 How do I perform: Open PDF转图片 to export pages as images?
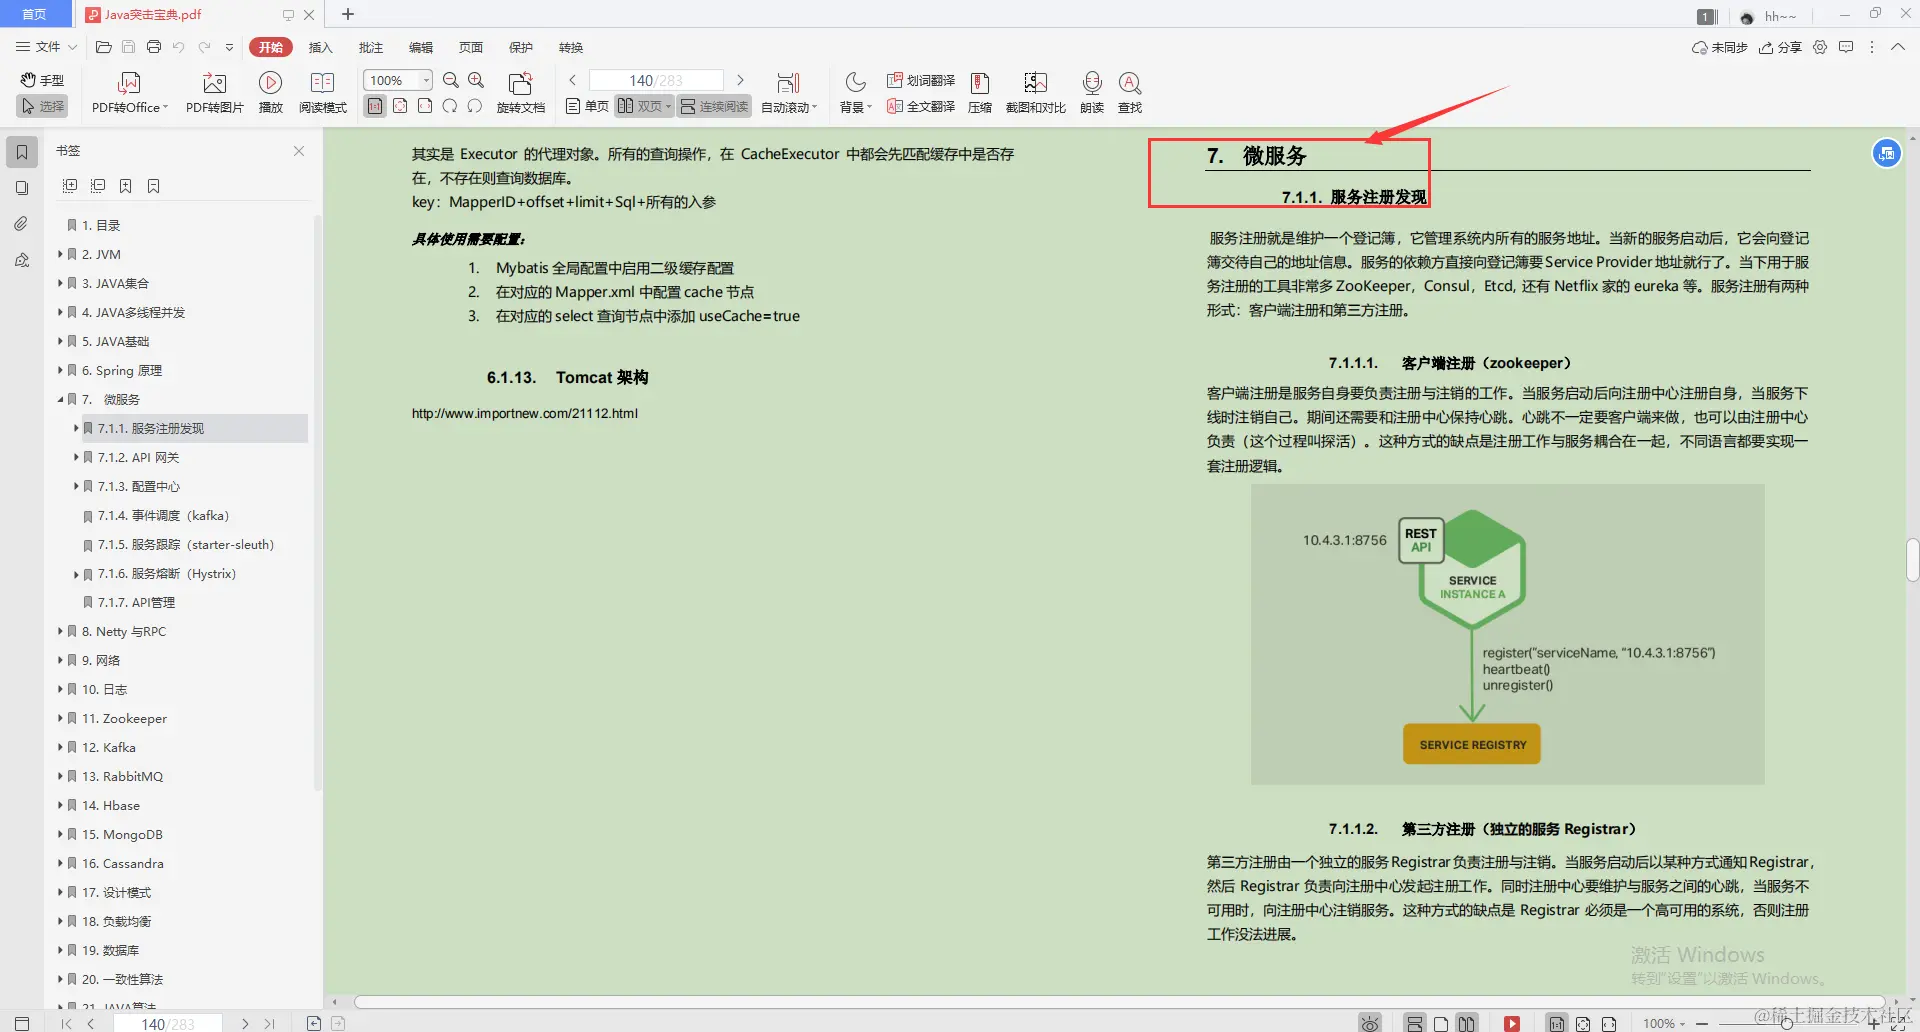(x=213, y=91)
